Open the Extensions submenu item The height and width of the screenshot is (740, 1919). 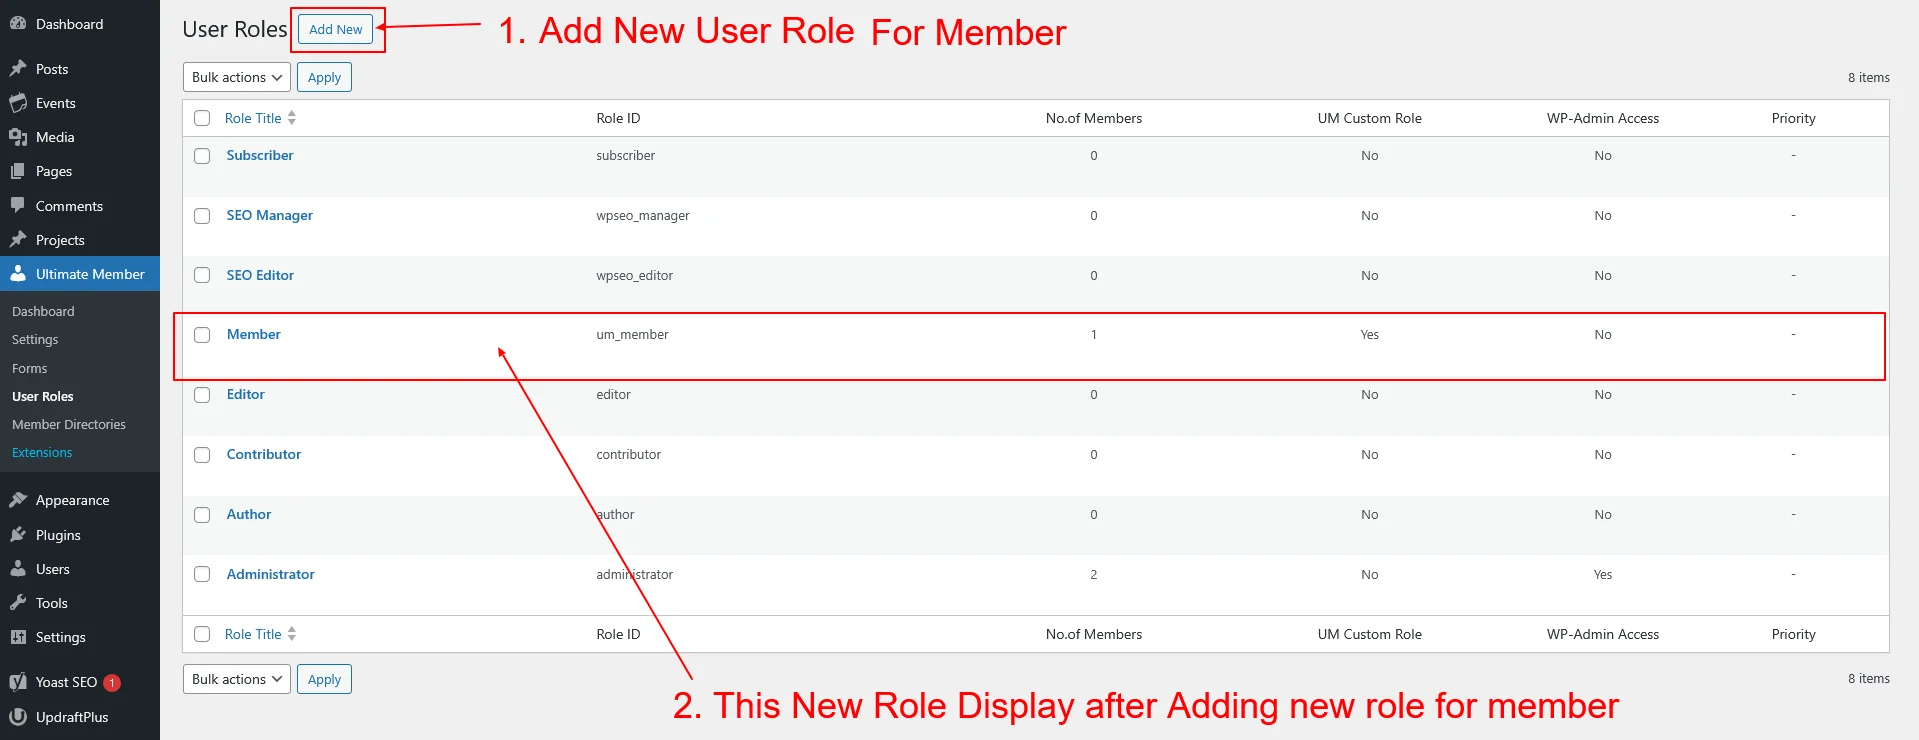[x=42, y=452]
